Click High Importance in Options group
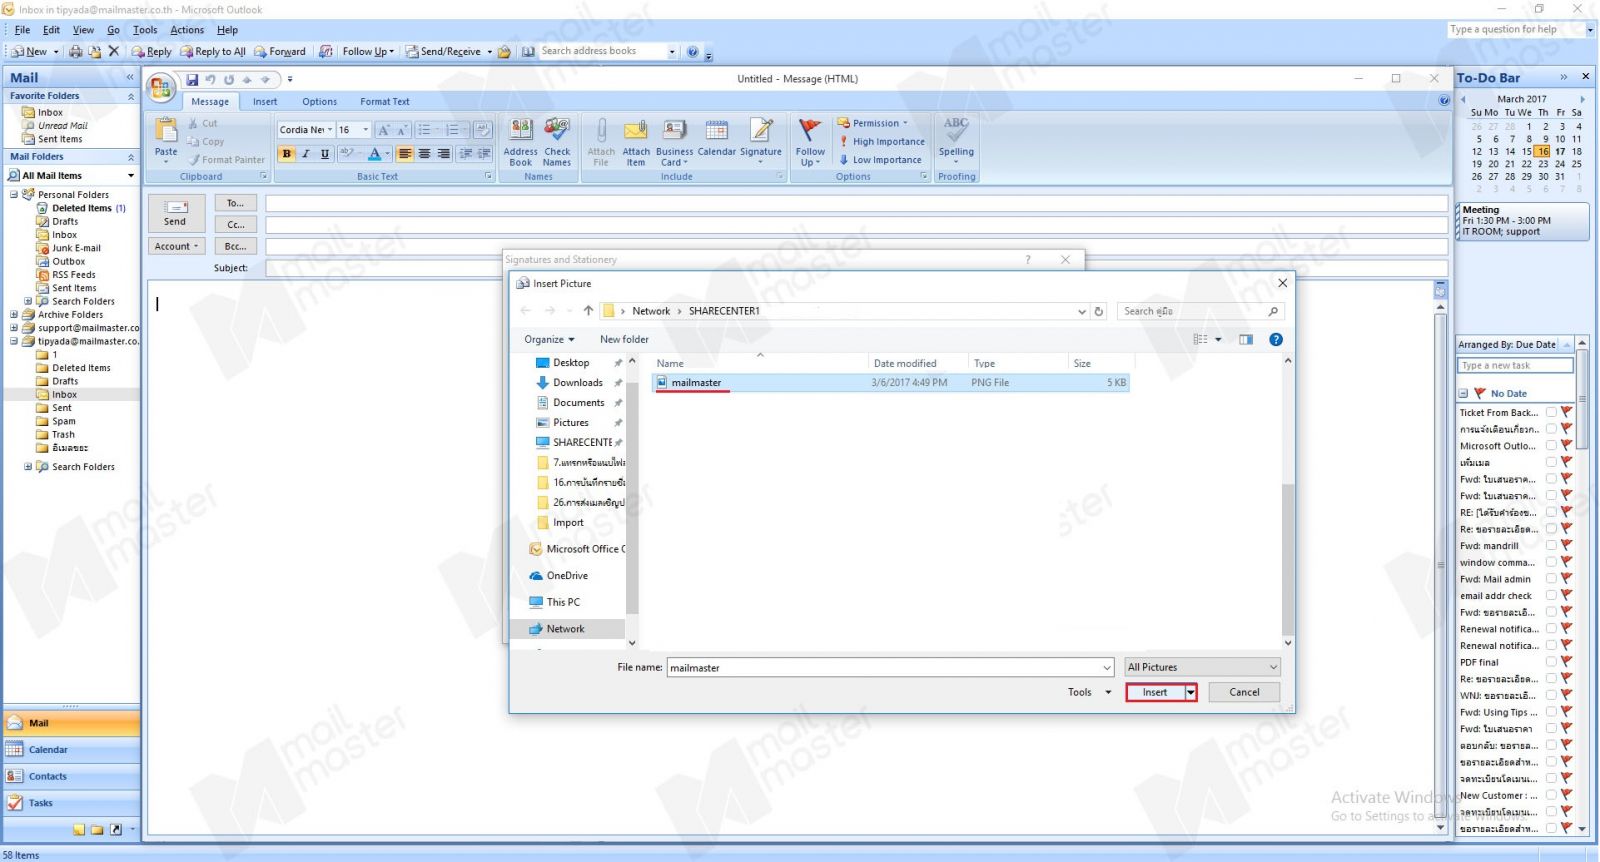The width and height of the screenshot is (1600, 862). 881,142
